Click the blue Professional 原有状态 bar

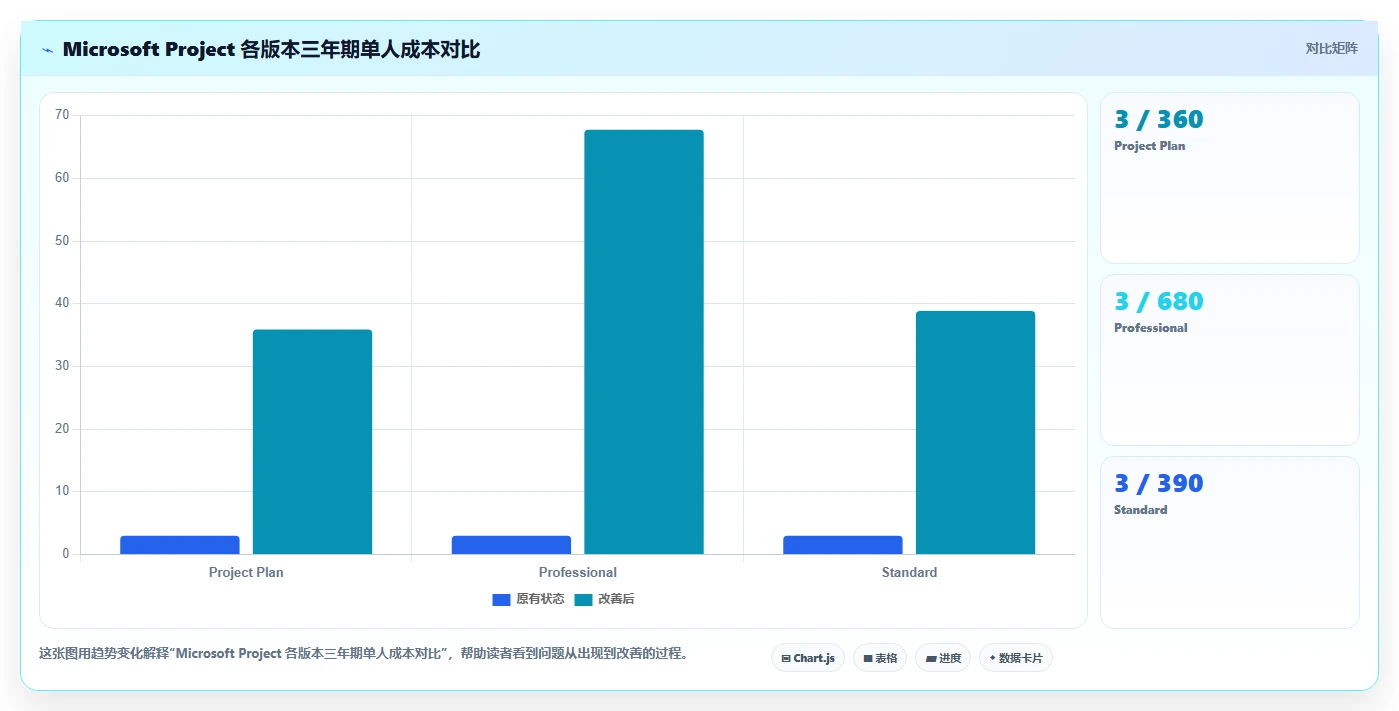point(511,545)
